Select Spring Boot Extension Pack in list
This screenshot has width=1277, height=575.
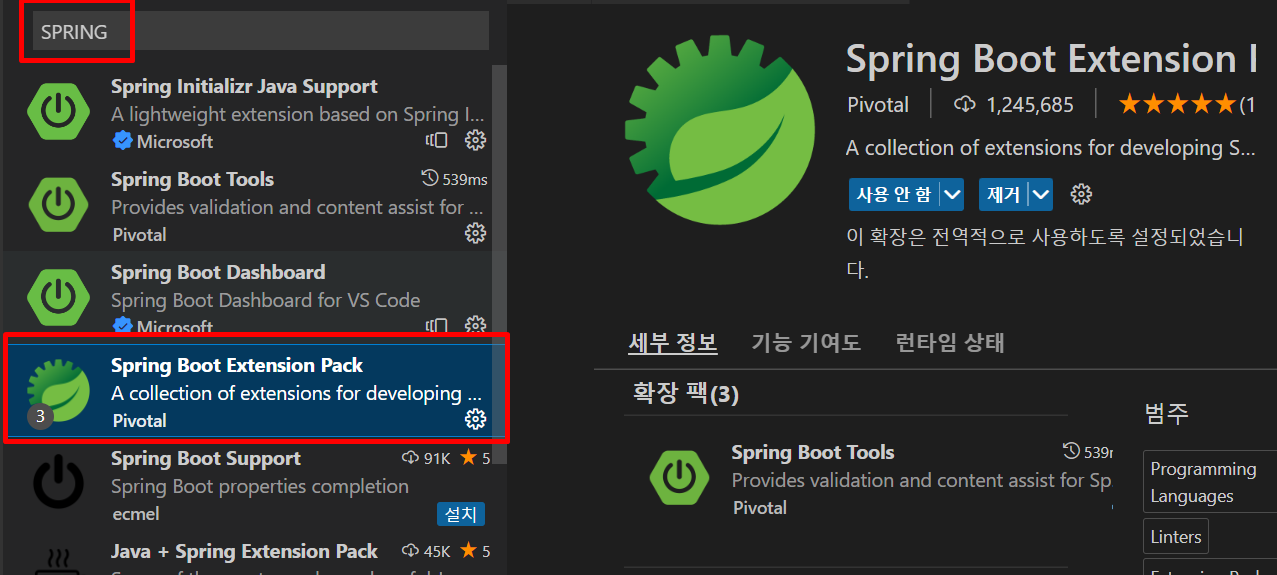click(x=256, y=390)
